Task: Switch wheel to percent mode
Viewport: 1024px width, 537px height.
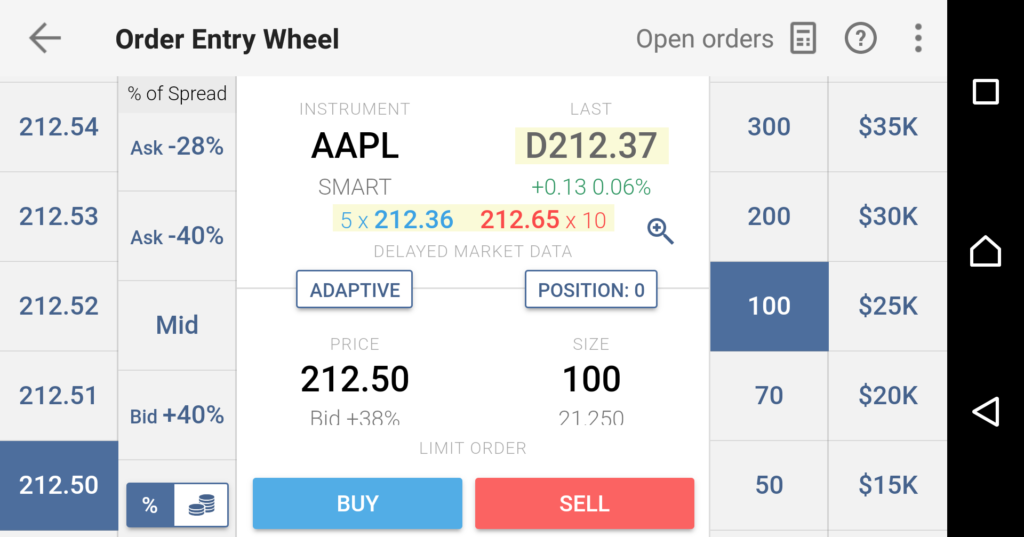Action: pyautogui.click(x=150, y=506)
